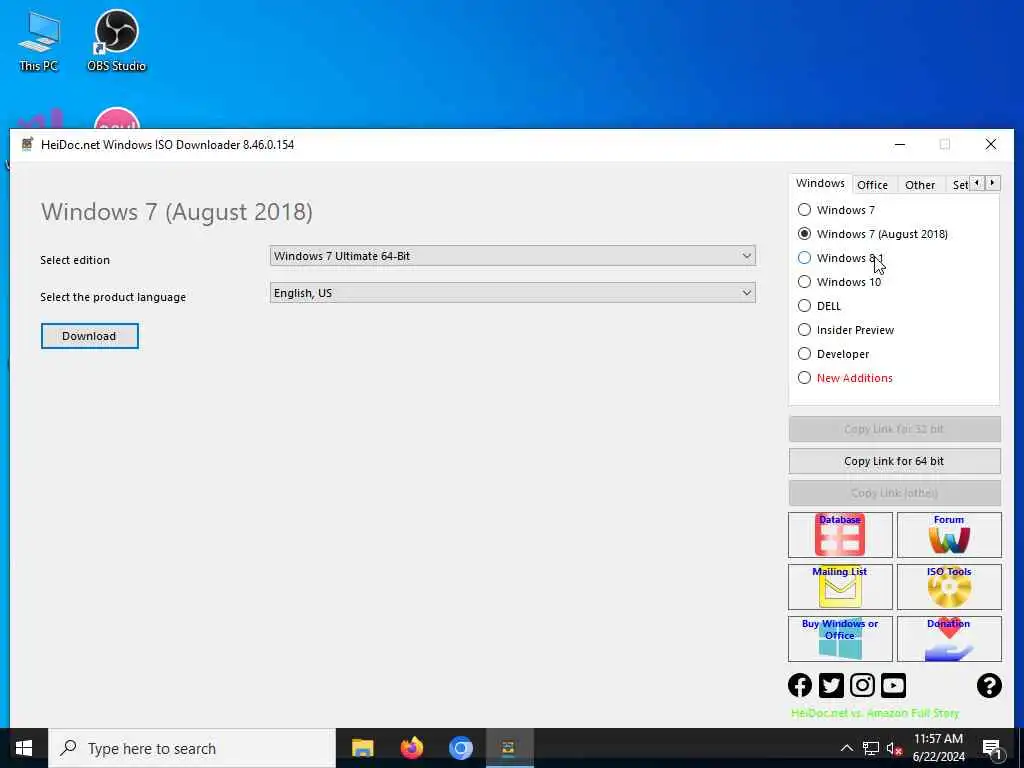Open Buy Windows or Office icon

point(840,639)
